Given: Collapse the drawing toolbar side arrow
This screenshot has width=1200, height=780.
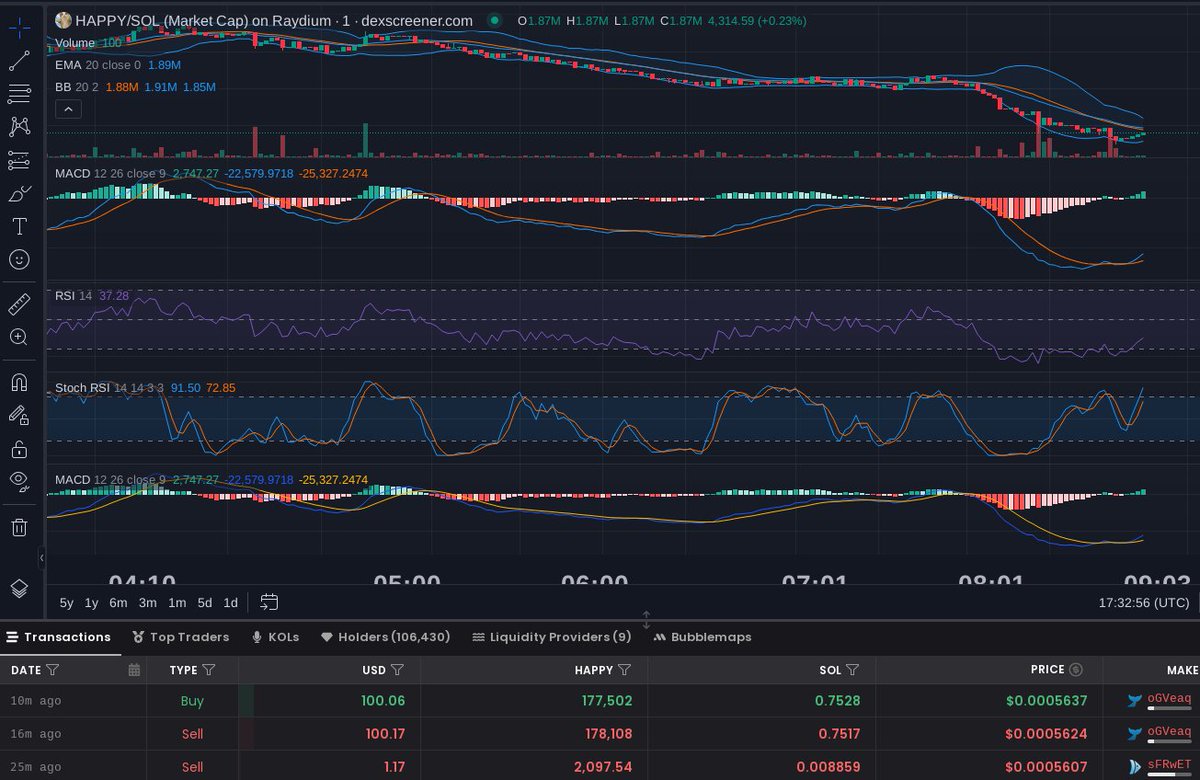Looking at the screenshot, I should pos(41,557).
